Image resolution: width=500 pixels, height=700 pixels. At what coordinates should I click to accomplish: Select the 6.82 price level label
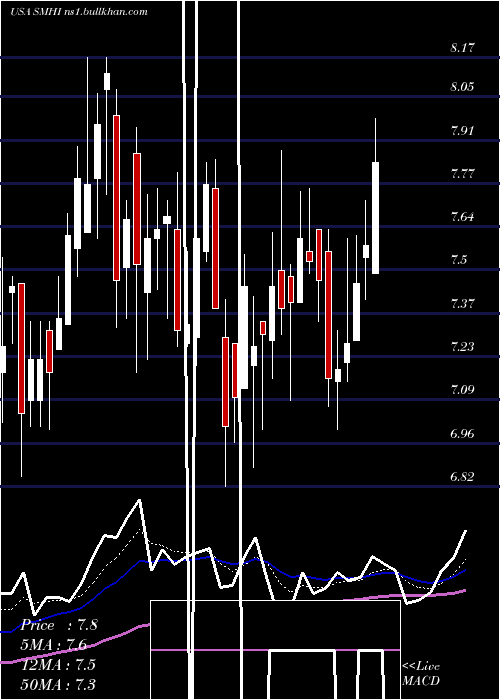[462, 476]
